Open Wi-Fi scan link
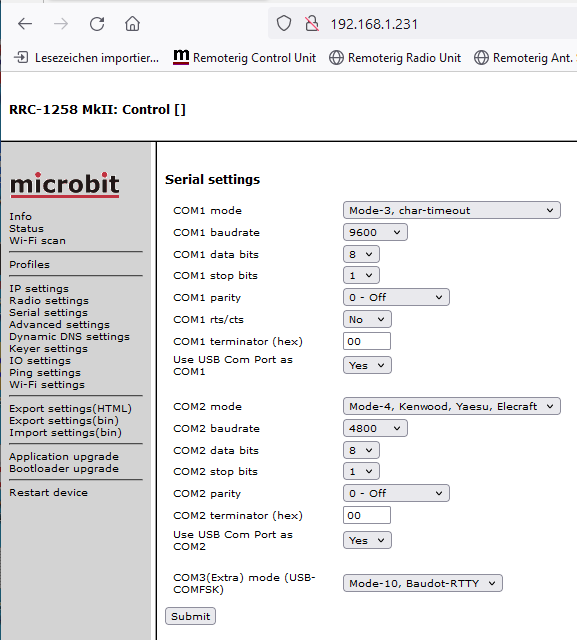The image size is (577, 640). [x=38, y=240]
